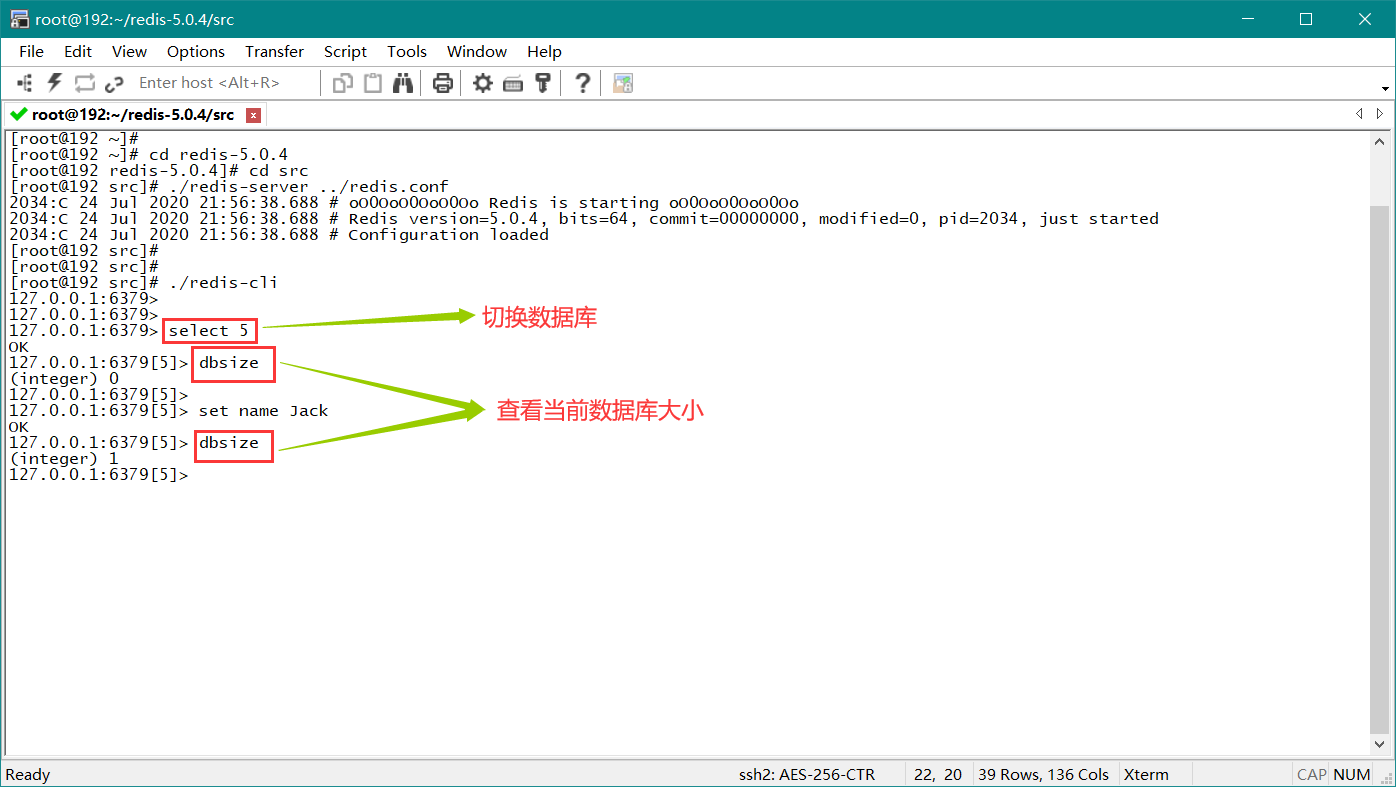Screen dimensions: 1396x787
Task: Click the Quick Connect lightning bolt icon
Action: [55, 83]
